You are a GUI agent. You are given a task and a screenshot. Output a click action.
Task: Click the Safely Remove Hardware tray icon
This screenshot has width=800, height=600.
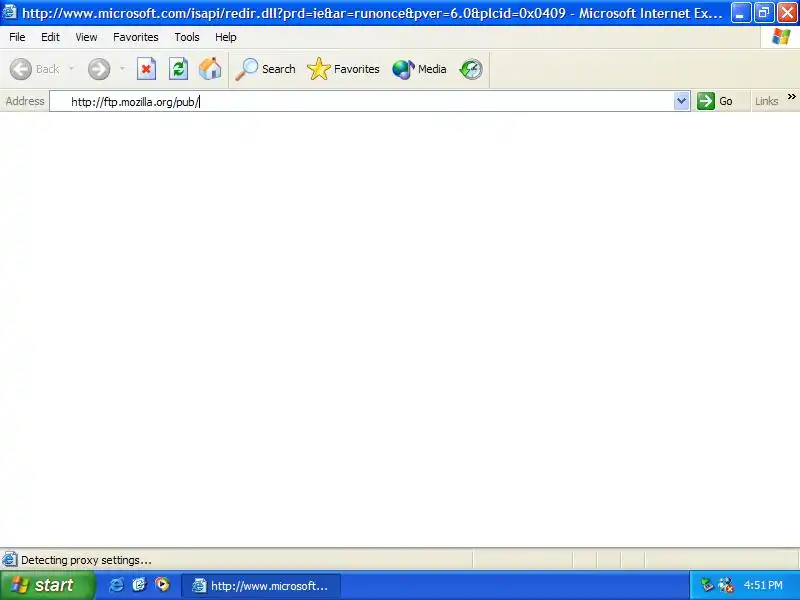[x=707, y=585]
